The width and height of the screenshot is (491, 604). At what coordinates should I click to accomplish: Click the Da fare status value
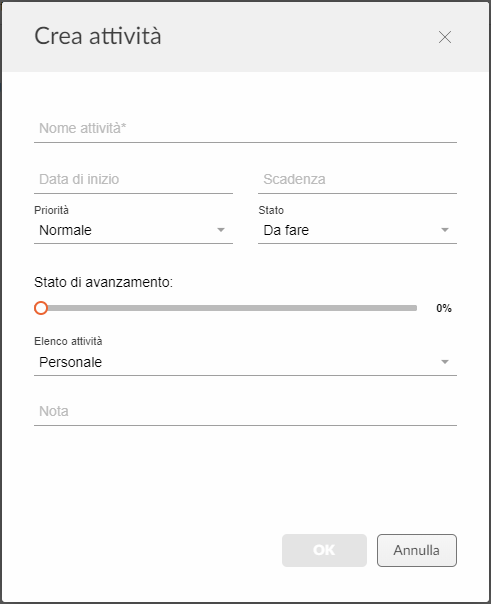point(286,230)
